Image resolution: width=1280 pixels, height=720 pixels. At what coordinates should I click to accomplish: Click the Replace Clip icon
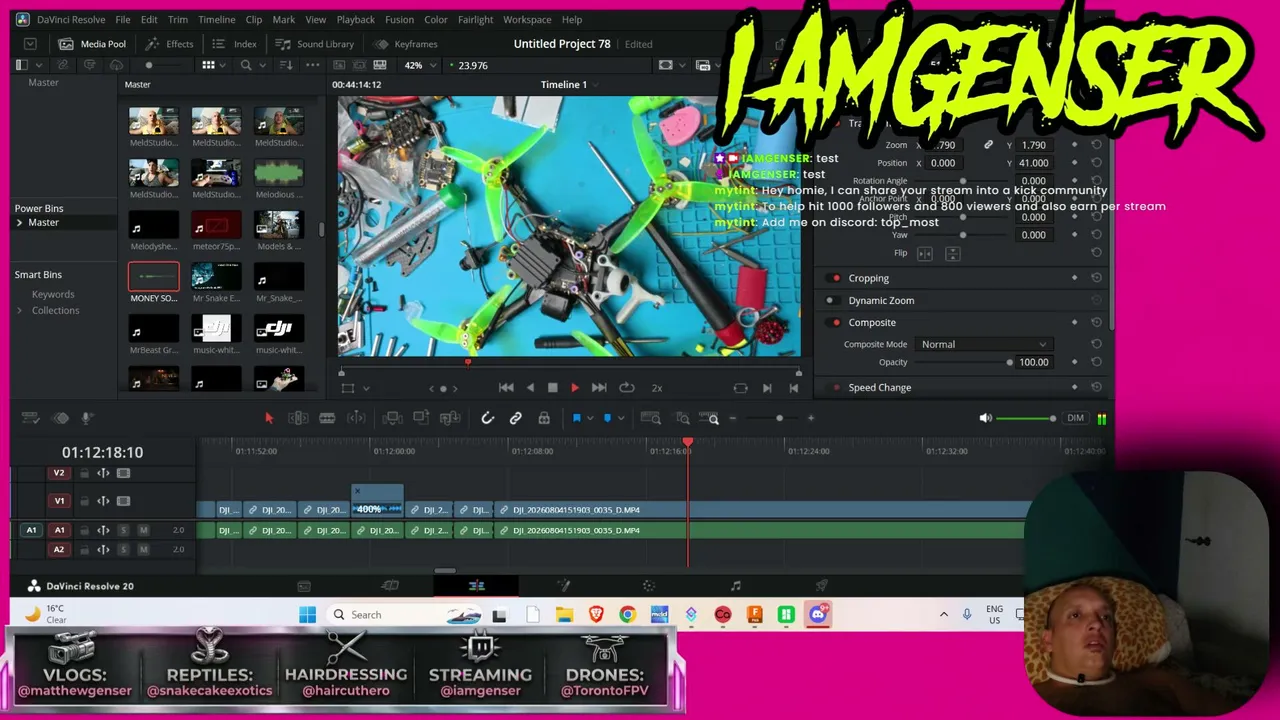[451, 418]
